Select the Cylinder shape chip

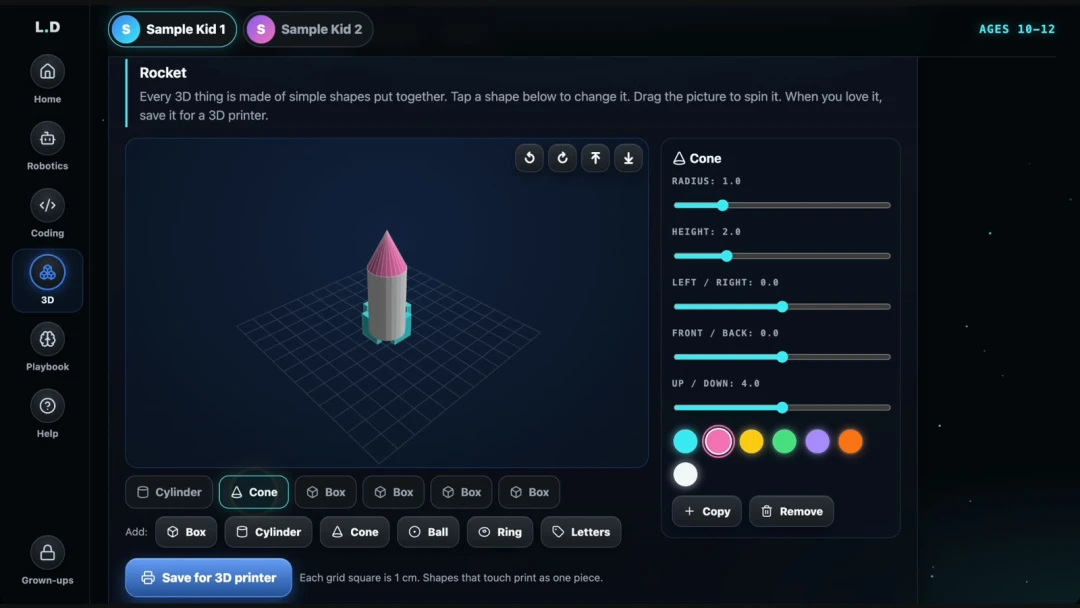point(169,492)
